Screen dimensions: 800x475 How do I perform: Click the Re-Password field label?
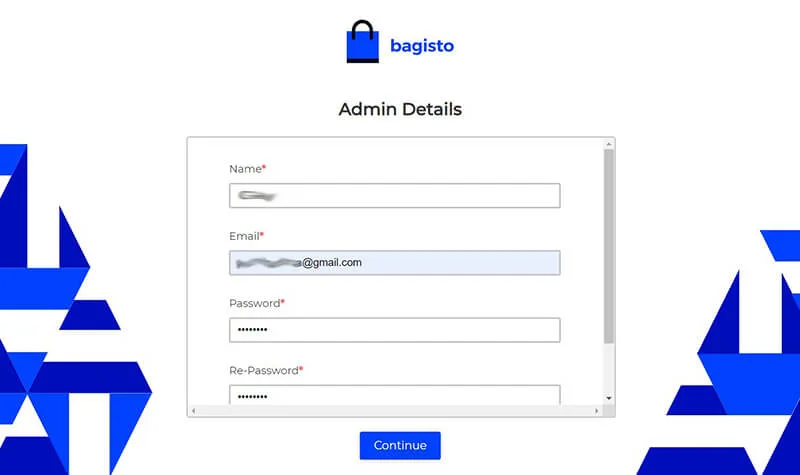[265, 370]
